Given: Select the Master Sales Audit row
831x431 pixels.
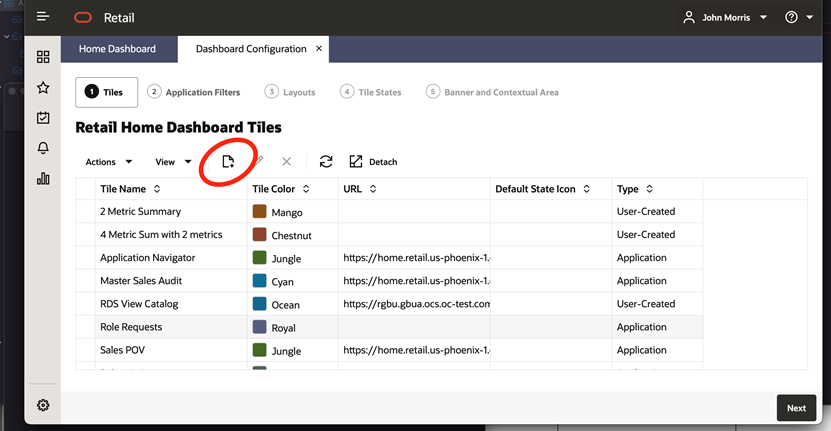Looking at the screenshot, I should tap(389, 281).
